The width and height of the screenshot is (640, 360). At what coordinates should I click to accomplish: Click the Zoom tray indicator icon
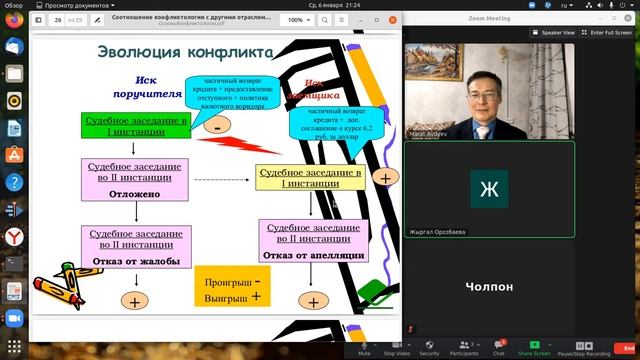point(532,5)
